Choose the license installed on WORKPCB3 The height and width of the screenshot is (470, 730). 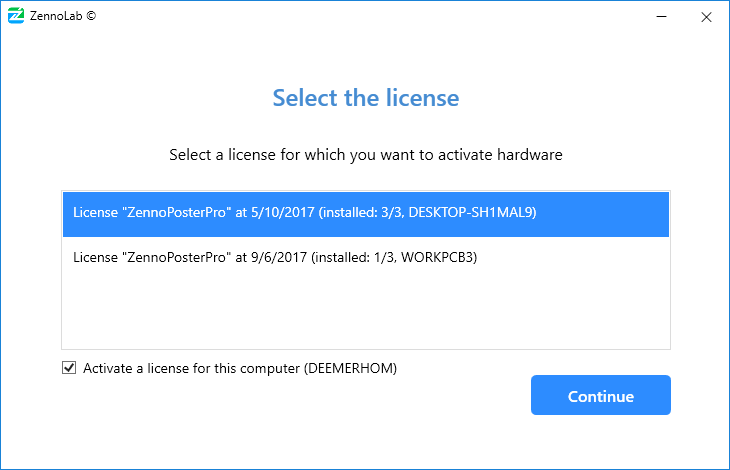(366, 257)
